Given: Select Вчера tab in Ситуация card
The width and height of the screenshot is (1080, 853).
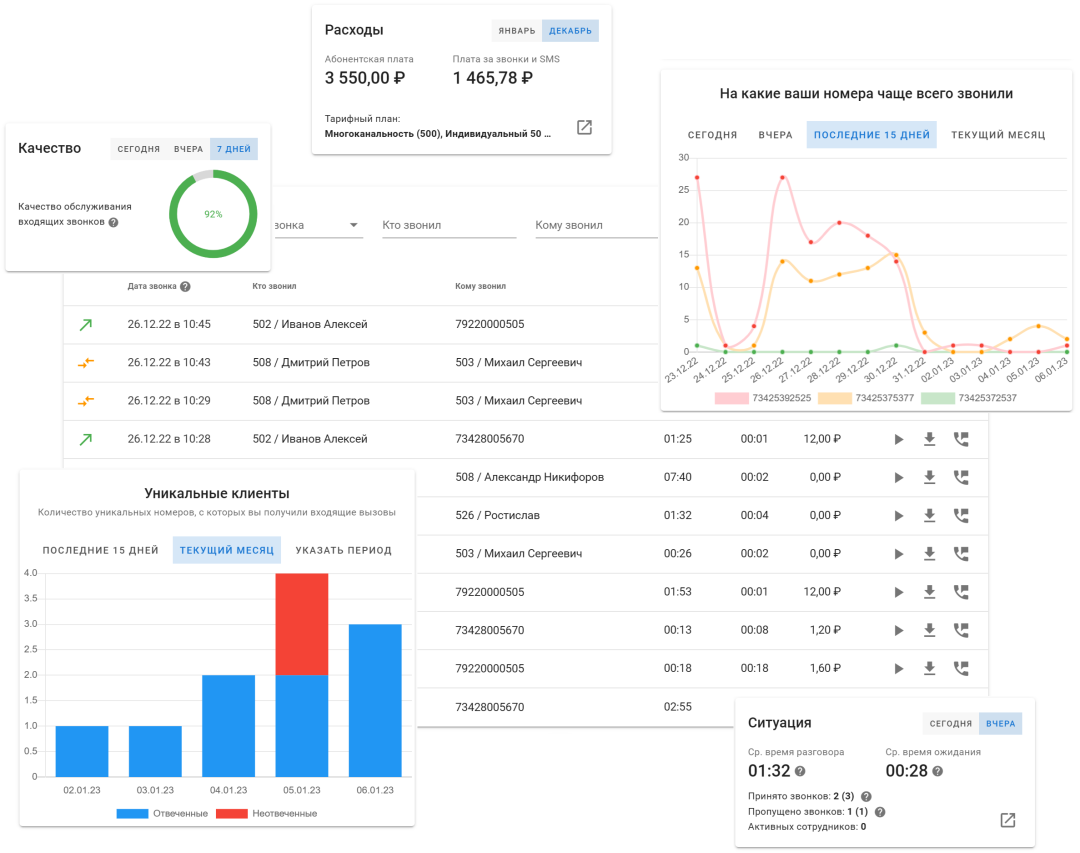Looking at the screenshot, I should [x=1000, y=723].
